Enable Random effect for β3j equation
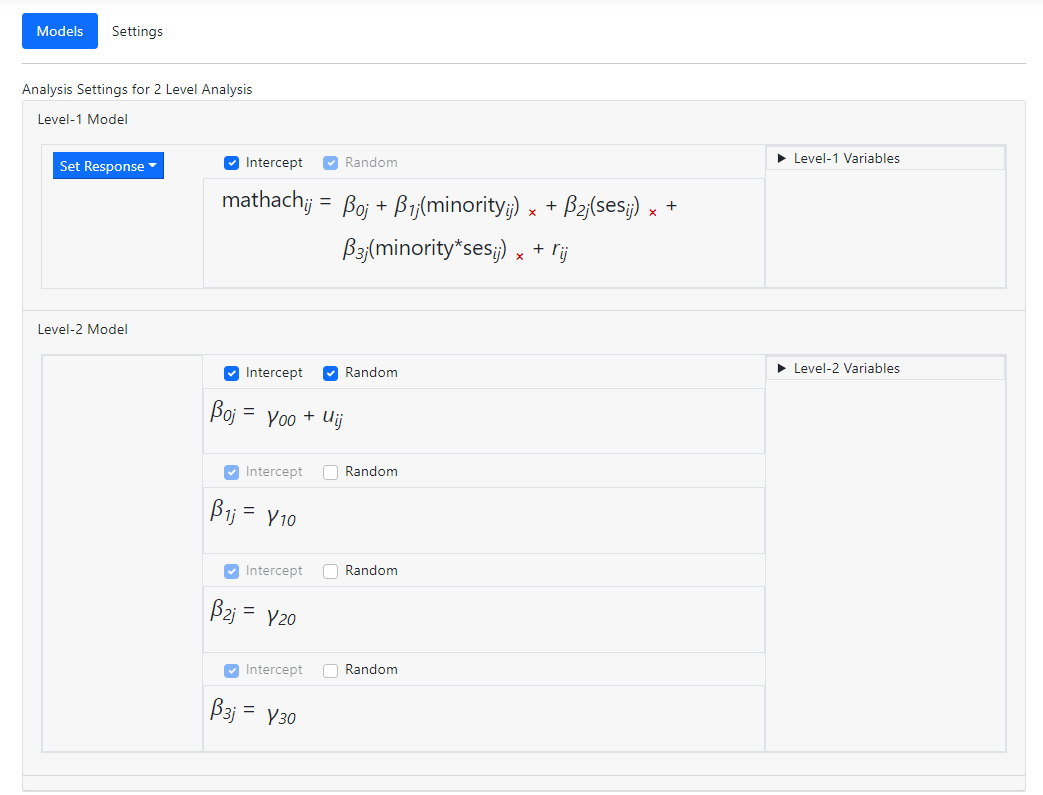Screen dimensions: 1043x795 tap(331, 670)
